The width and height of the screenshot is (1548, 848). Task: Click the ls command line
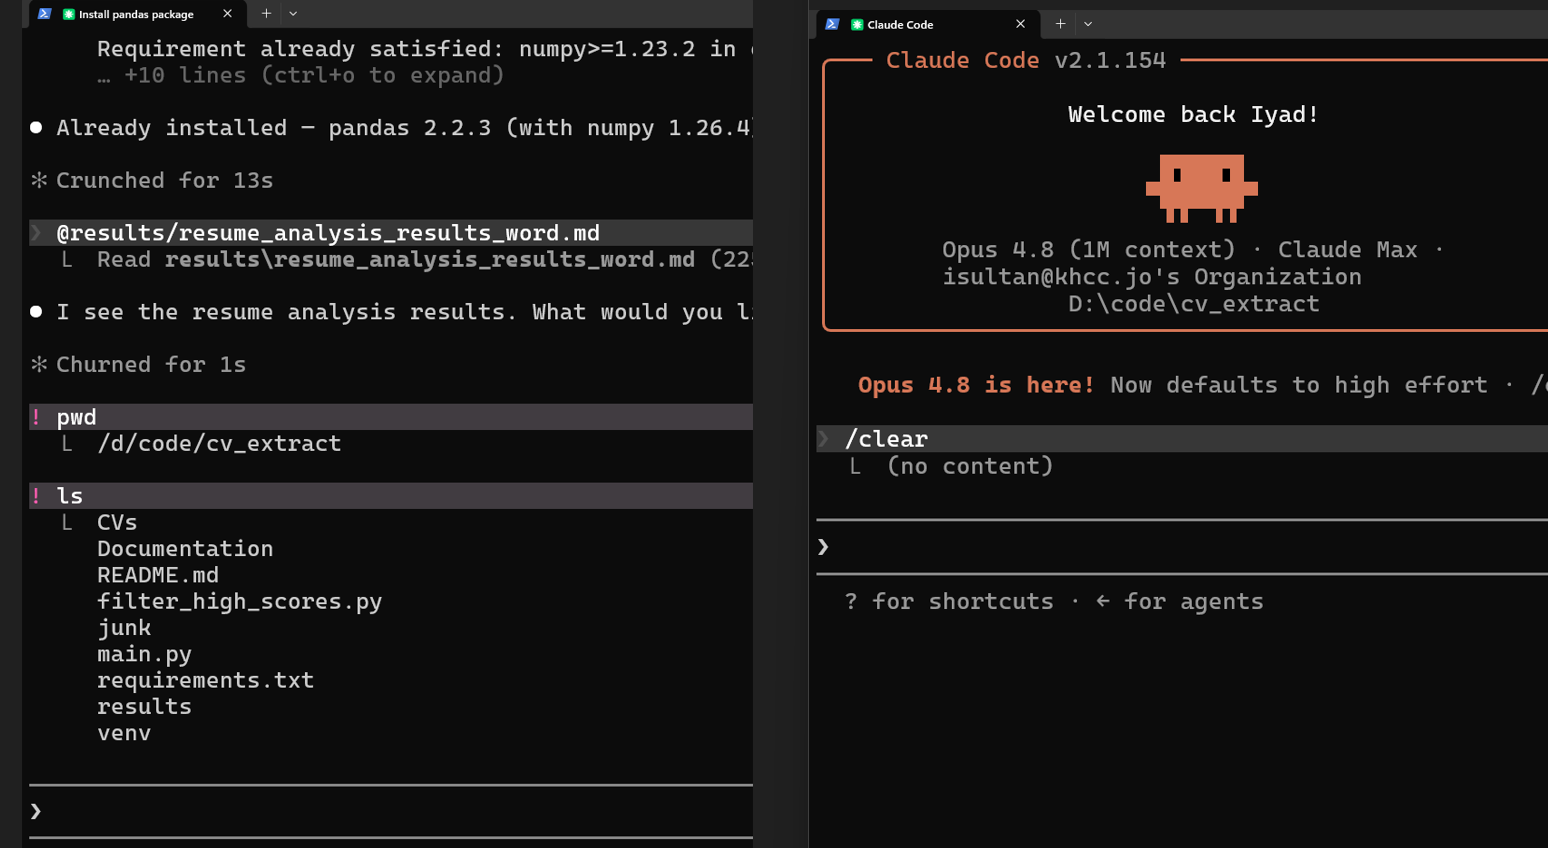[x=391, y=496]
